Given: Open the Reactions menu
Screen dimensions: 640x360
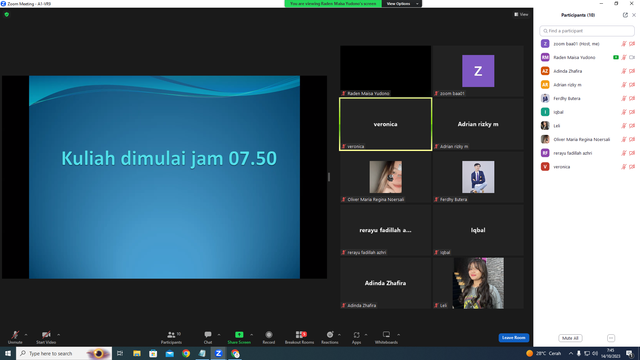Looking at the screenshot, I should point(330,337).
